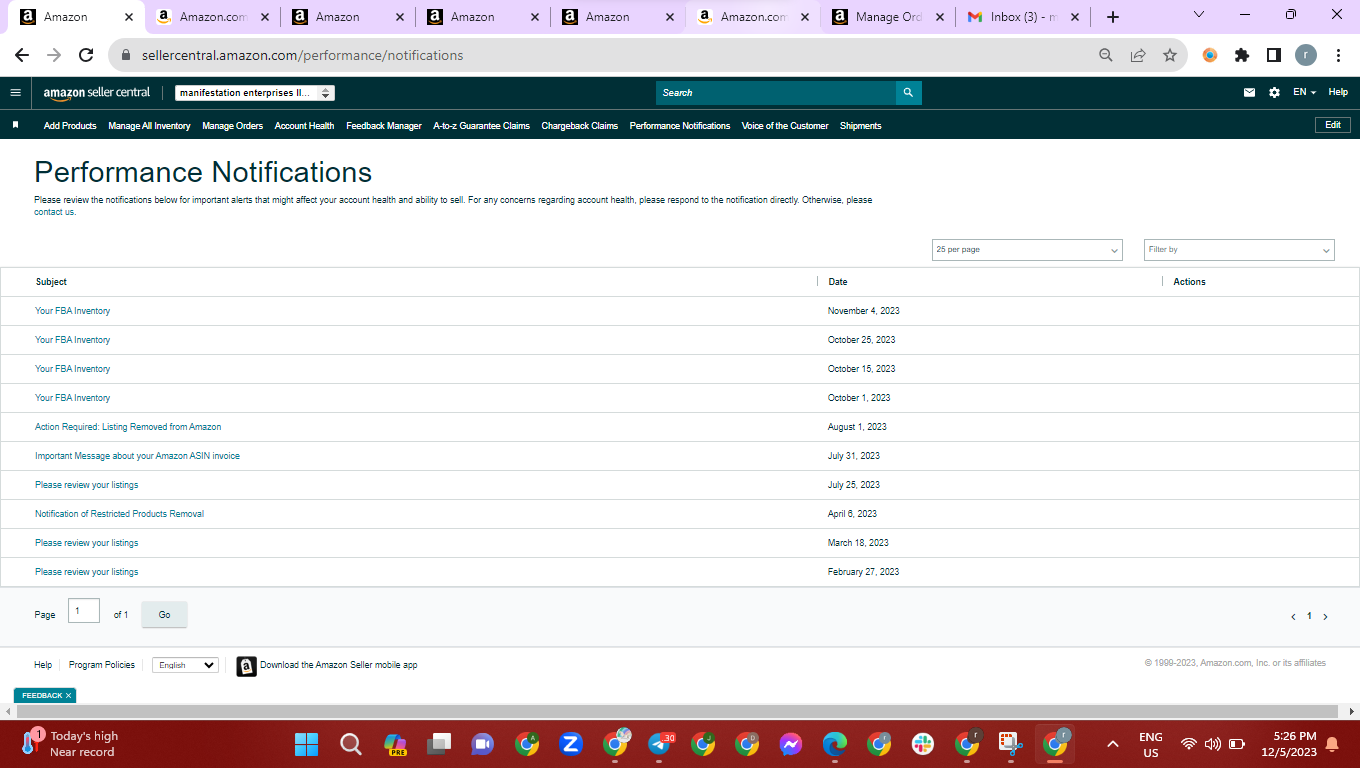Click the Amazon mobile app icon
The width and height of the screenshot is (1360, 768).
coord(246,666)
